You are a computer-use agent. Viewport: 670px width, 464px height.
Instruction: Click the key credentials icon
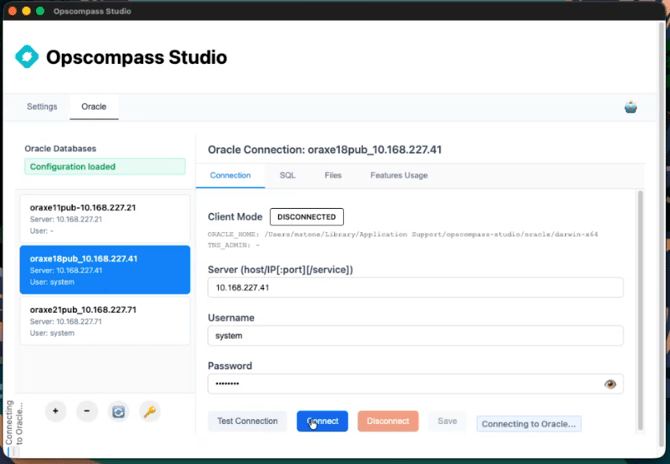point(150,411)
